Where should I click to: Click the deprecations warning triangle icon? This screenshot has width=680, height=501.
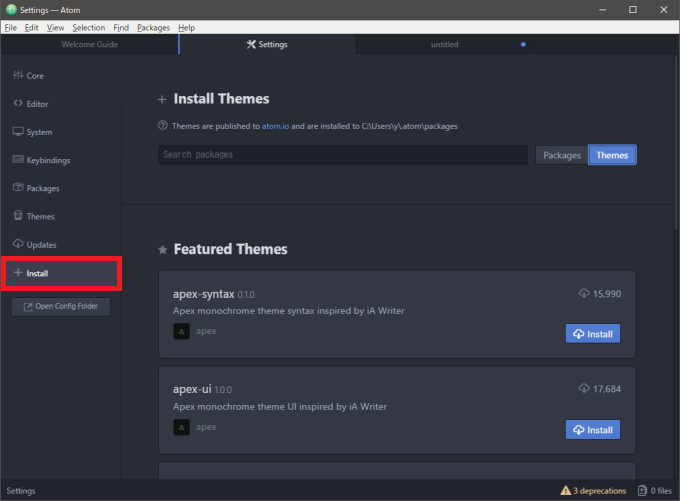tap(566, 491)
